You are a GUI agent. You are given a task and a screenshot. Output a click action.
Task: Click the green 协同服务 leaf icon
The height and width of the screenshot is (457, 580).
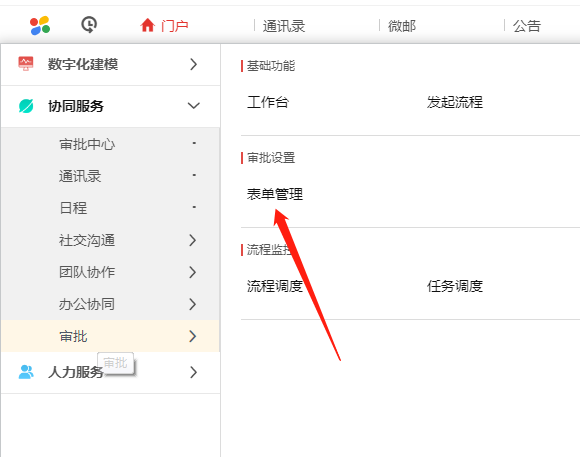point(26,106)
